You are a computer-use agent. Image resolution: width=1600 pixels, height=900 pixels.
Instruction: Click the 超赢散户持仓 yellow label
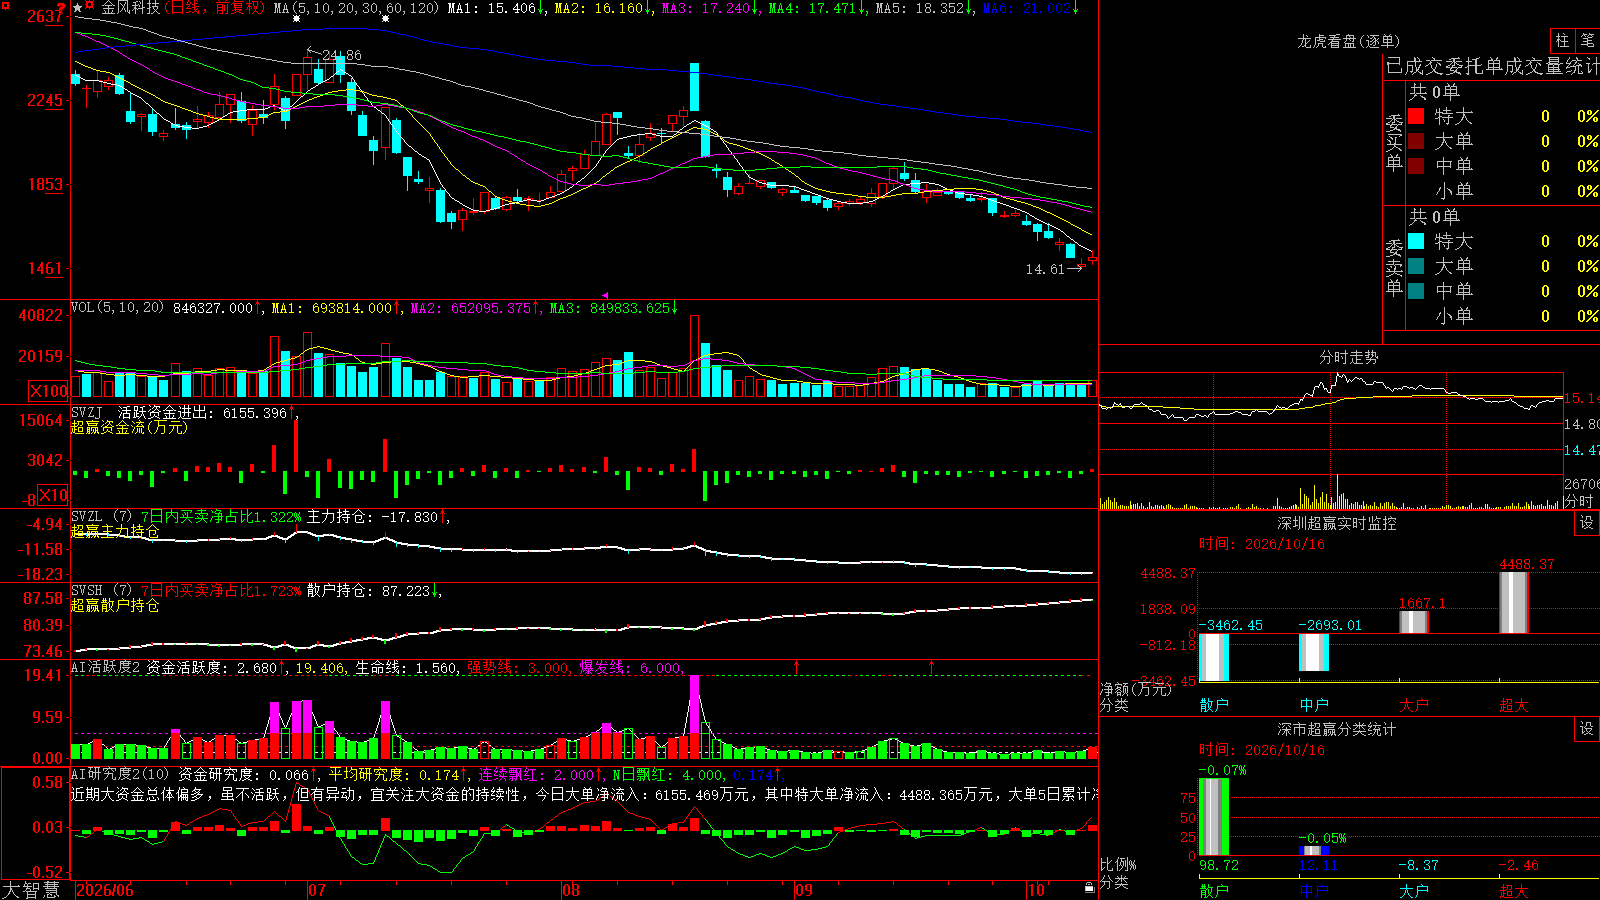(115, 605)
